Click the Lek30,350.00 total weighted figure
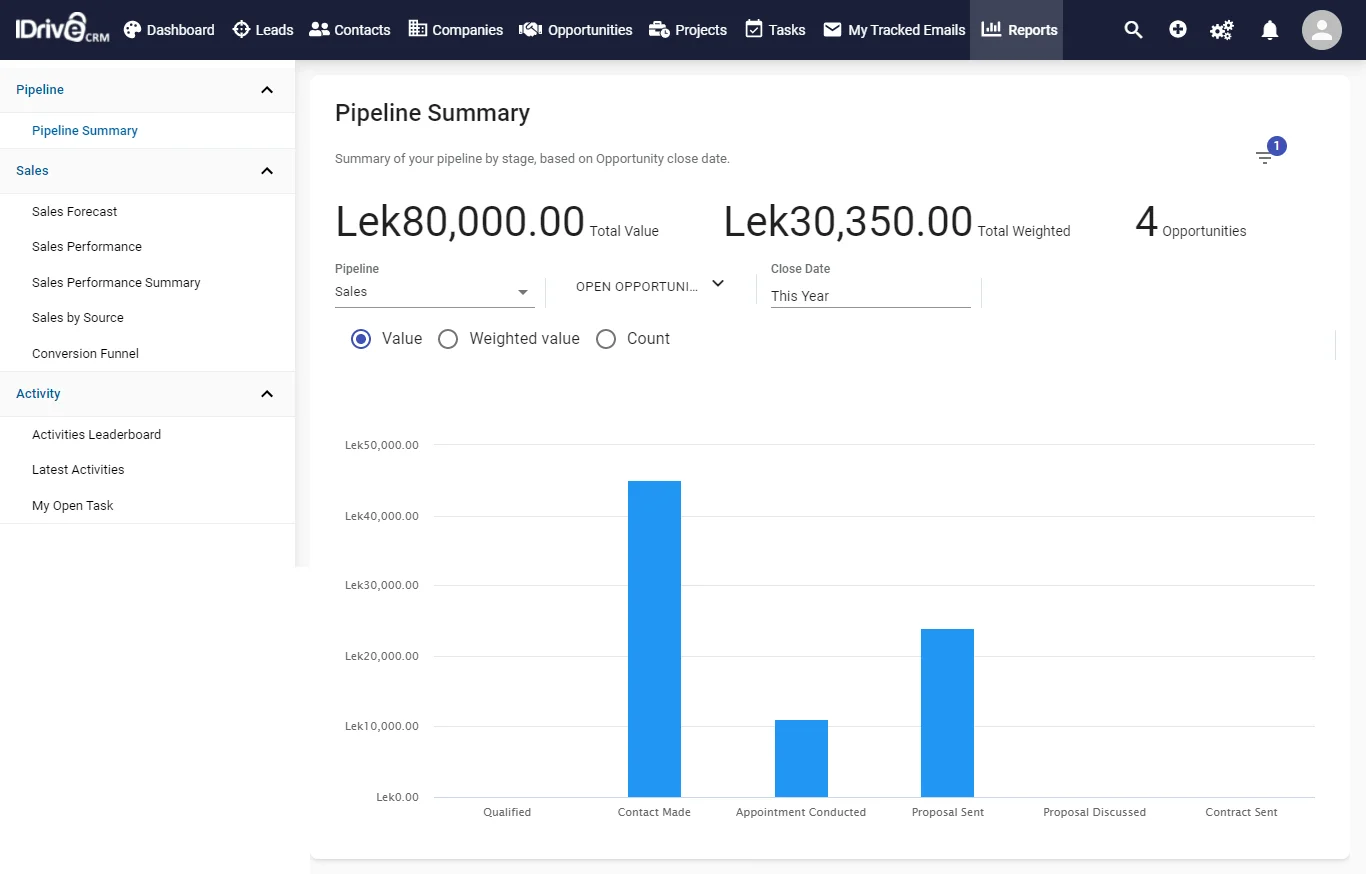The image size is (1366, 874). (848, 222)
